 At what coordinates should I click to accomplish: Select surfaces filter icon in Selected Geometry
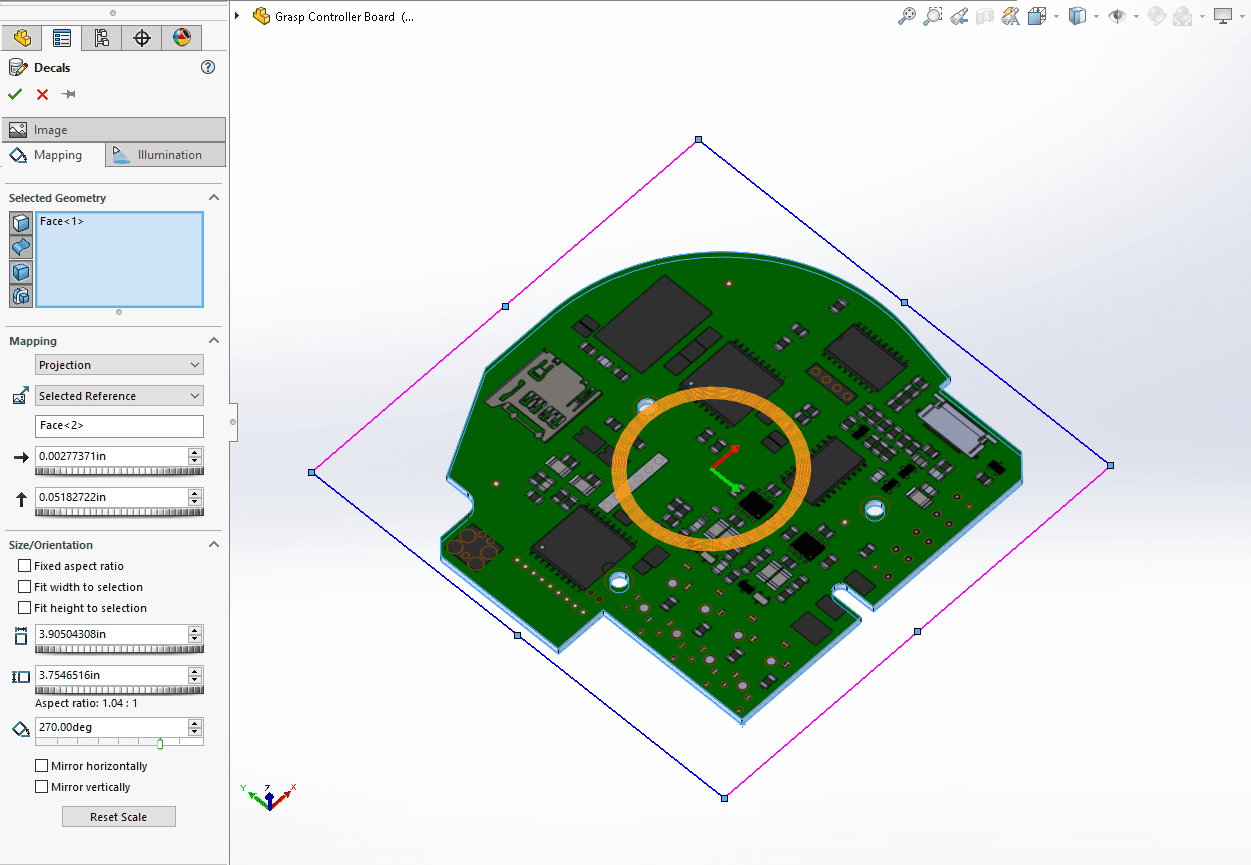[x=21, y=247]
